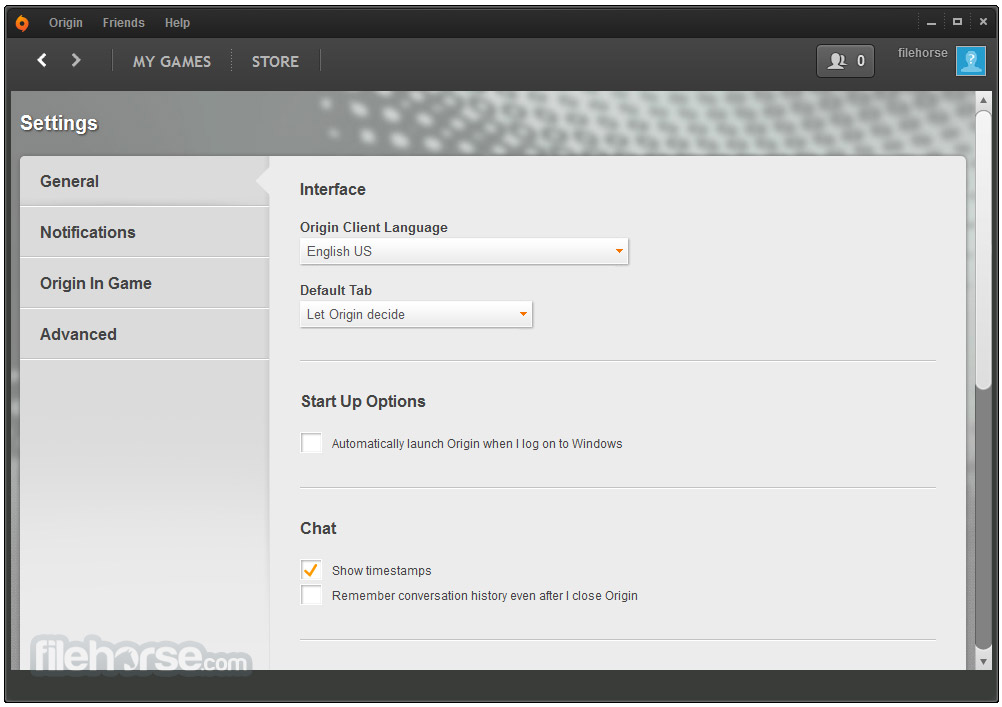1002x707 pixels.
Task: Open the Origin menu
Action: click(x=66, y=23)
